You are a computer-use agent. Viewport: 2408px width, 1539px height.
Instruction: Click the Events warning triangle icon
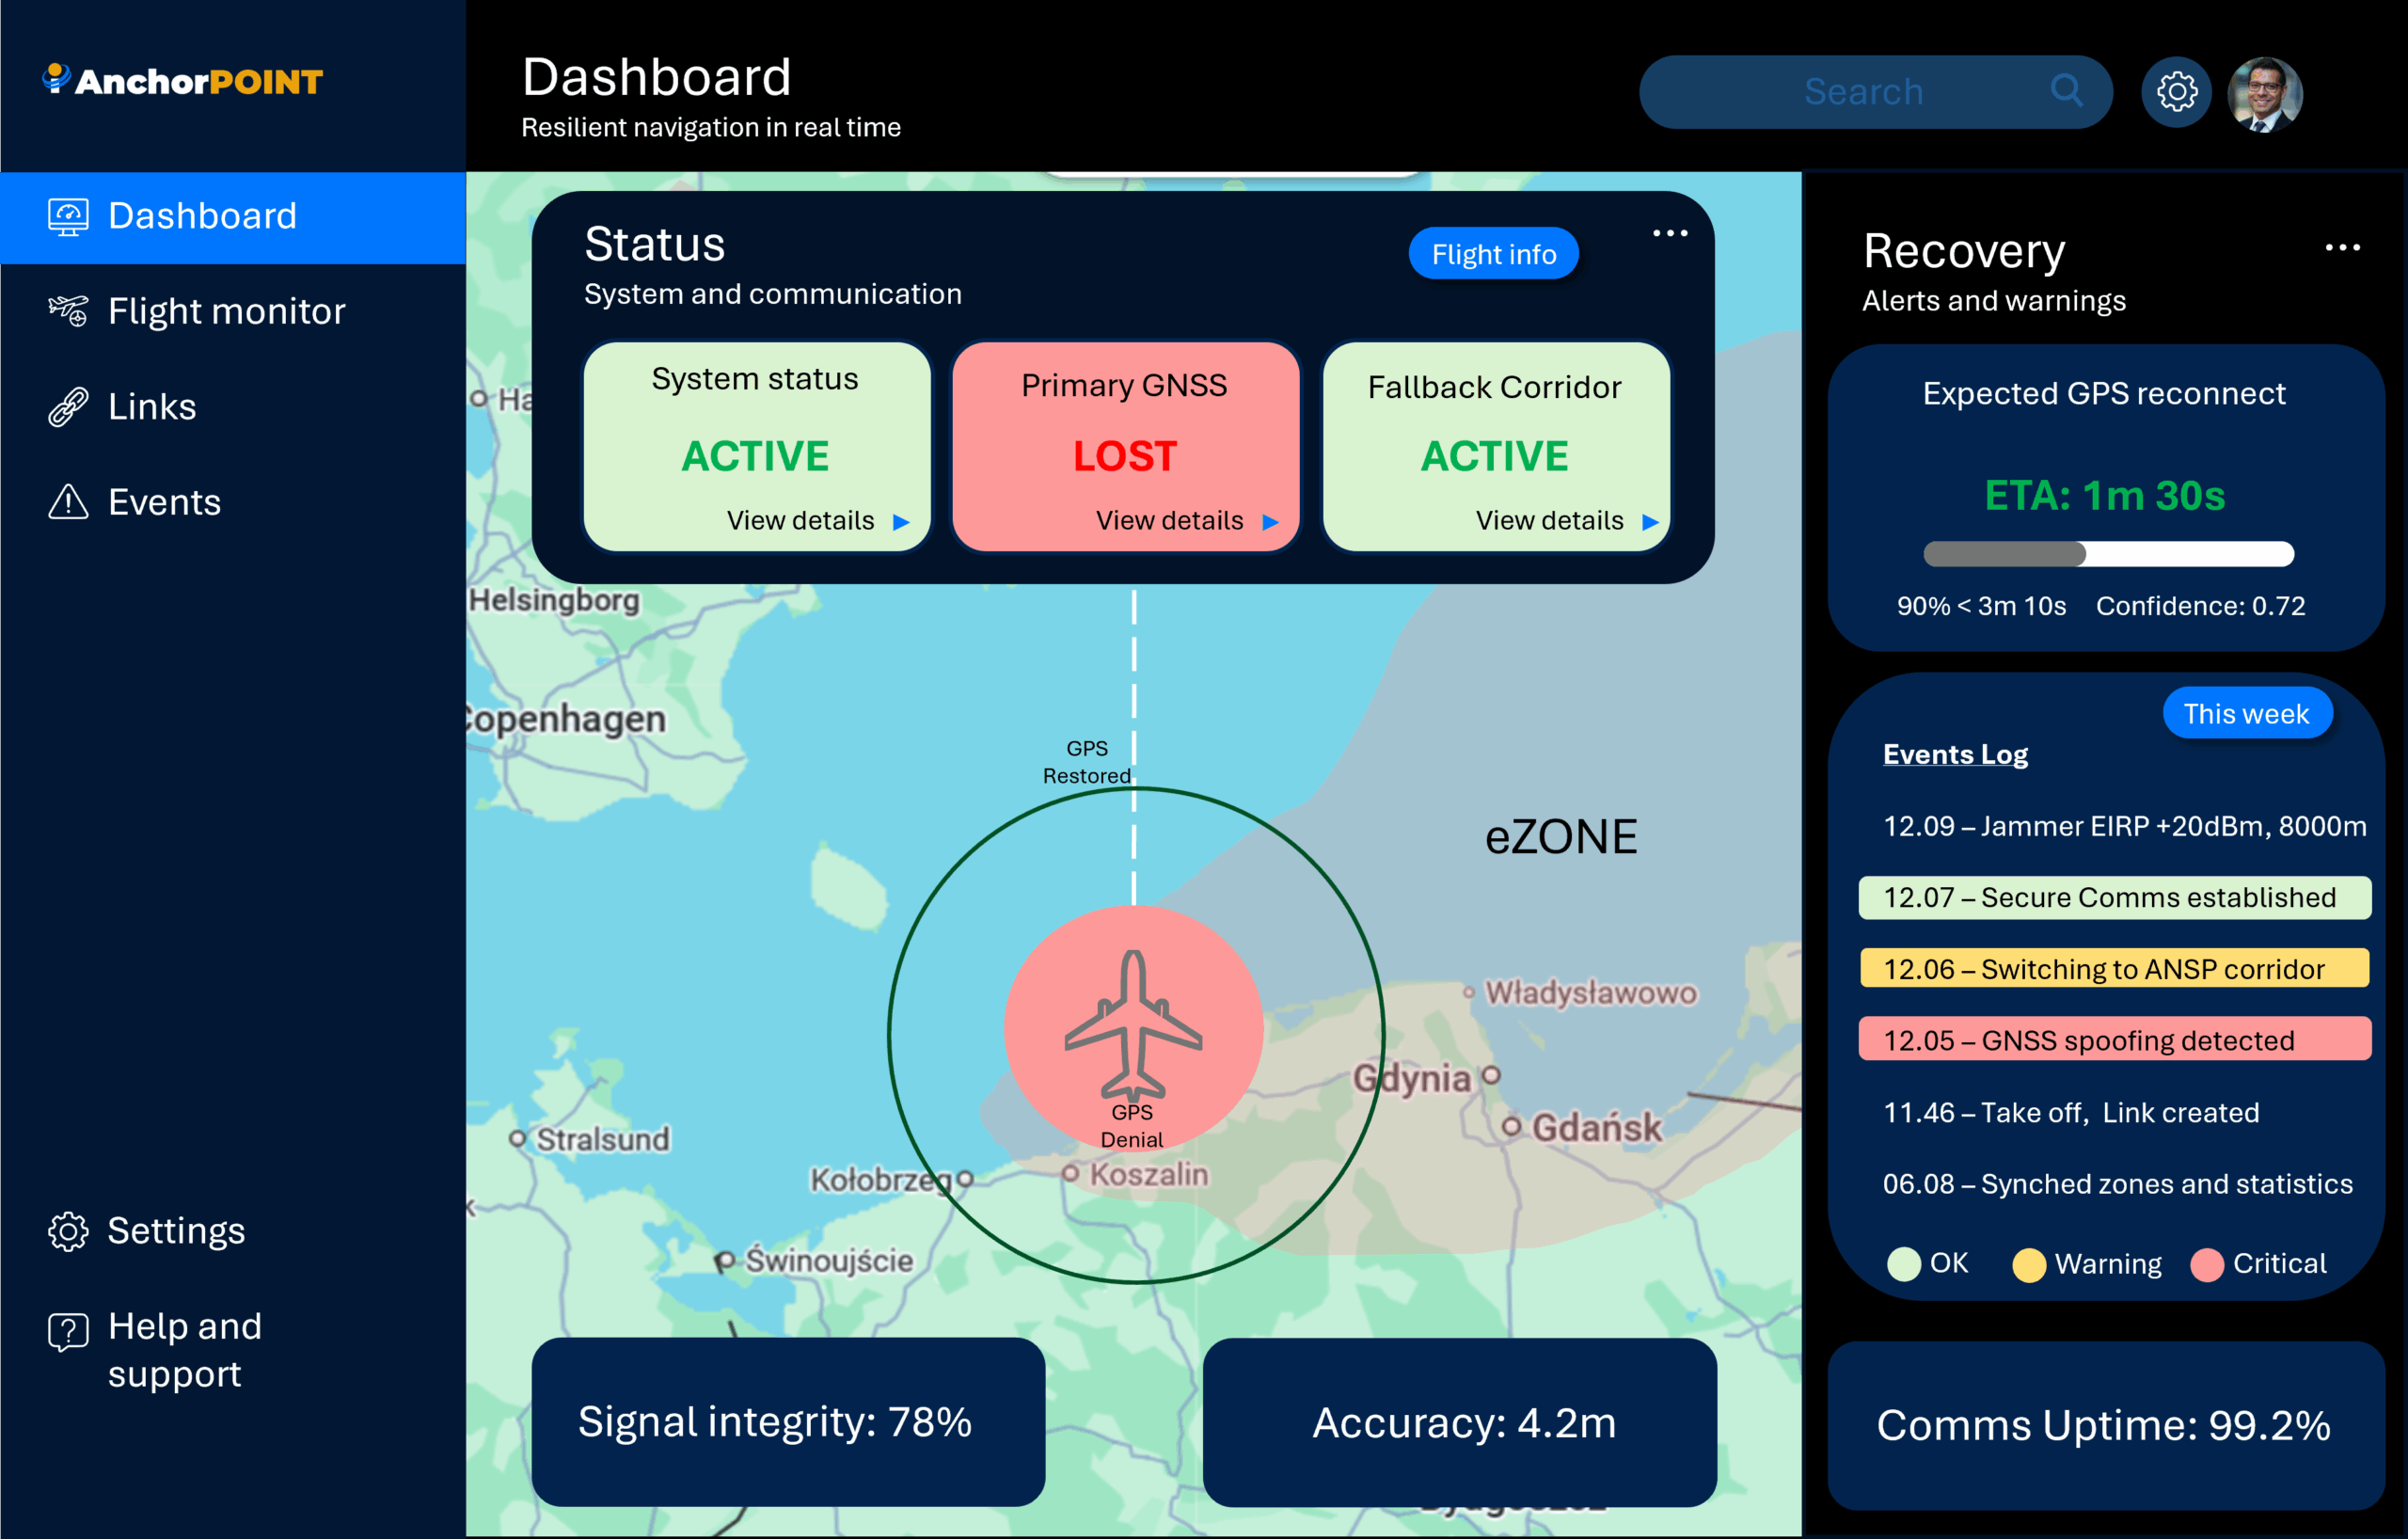[x=68, y=502]
